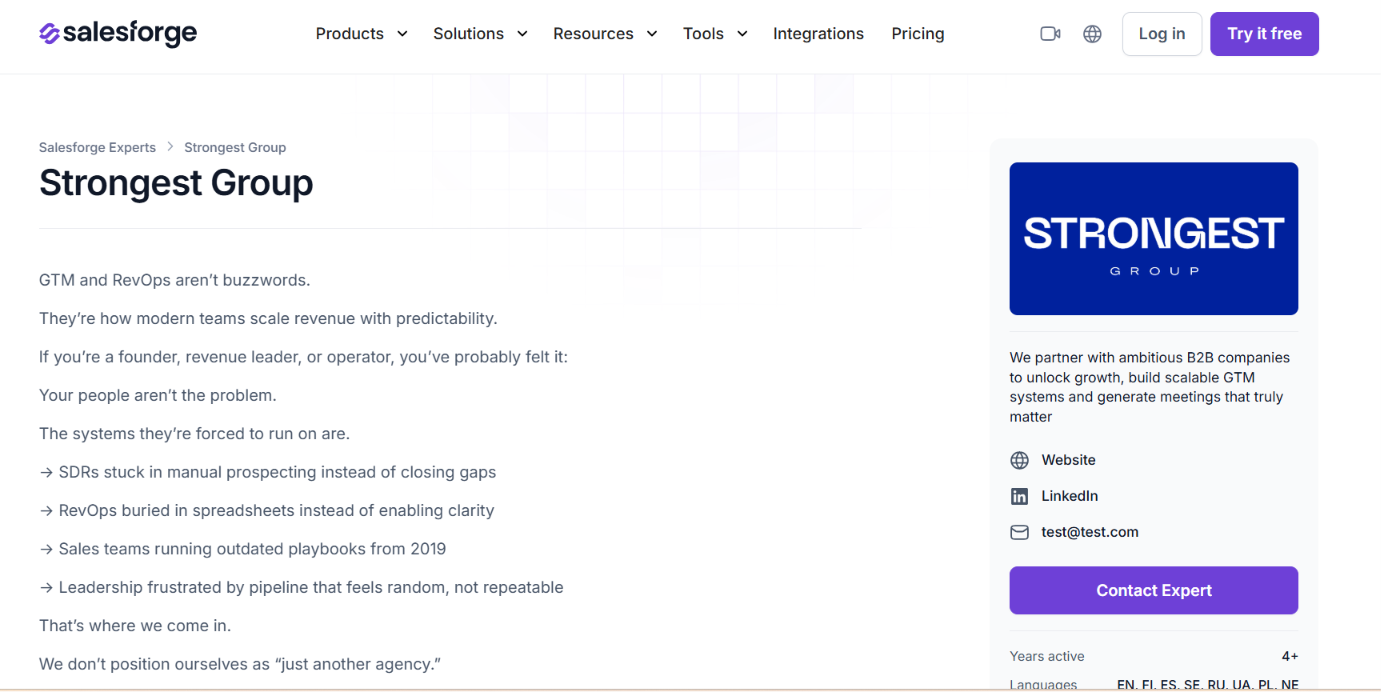Click the Contact Expert button
Image resolution: width=1381 pixels, height=692 pixels.
coord(1154,590)
